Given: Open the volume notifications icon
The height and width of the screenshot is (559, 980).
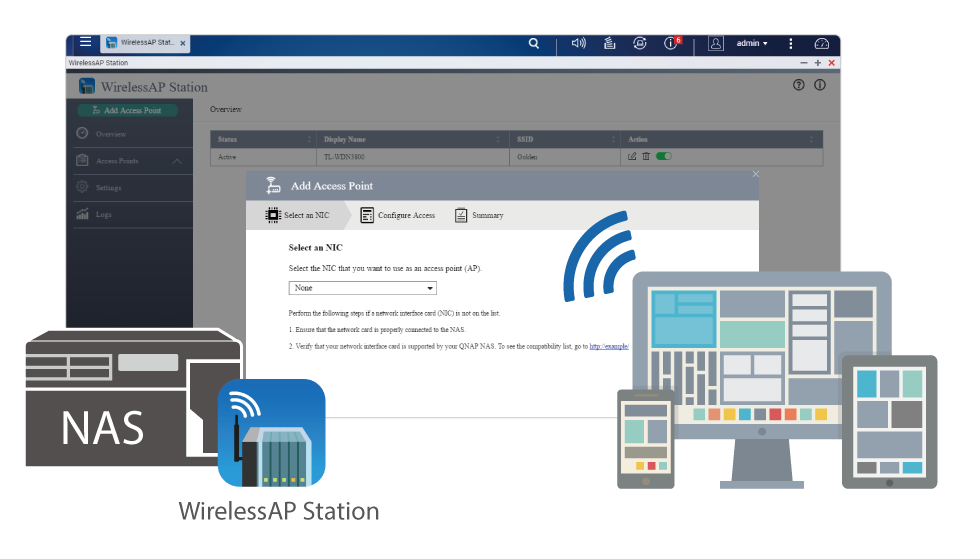Looking at the screenshot, I should [578, 44].
